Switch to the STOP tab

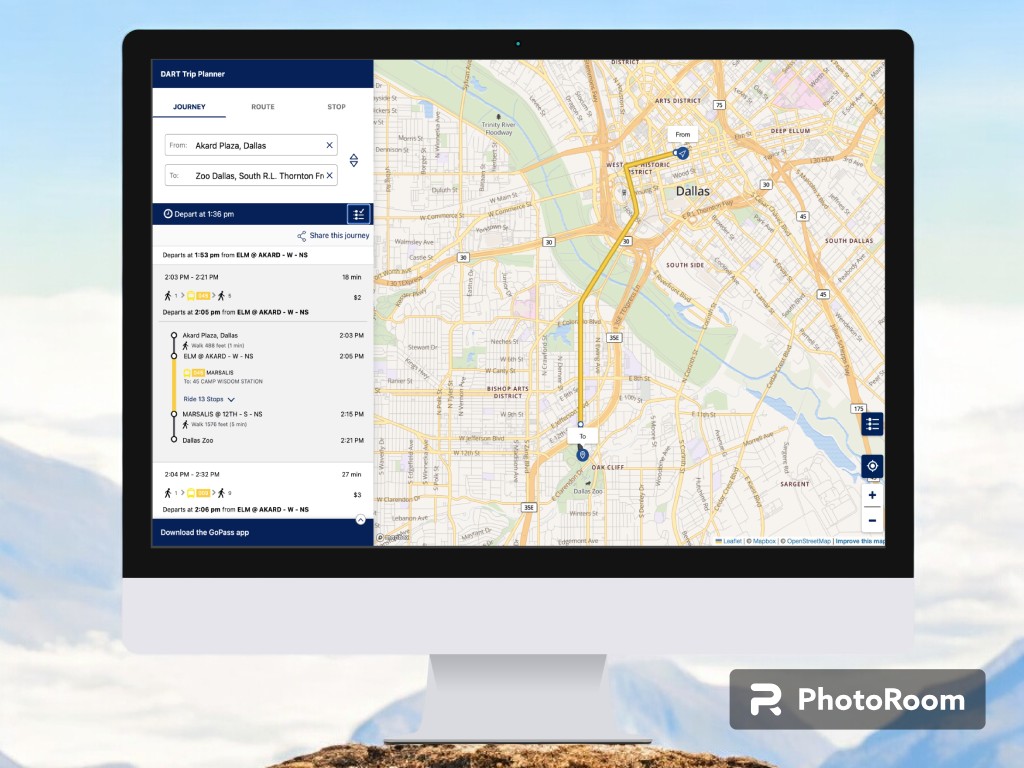point(336,107)
